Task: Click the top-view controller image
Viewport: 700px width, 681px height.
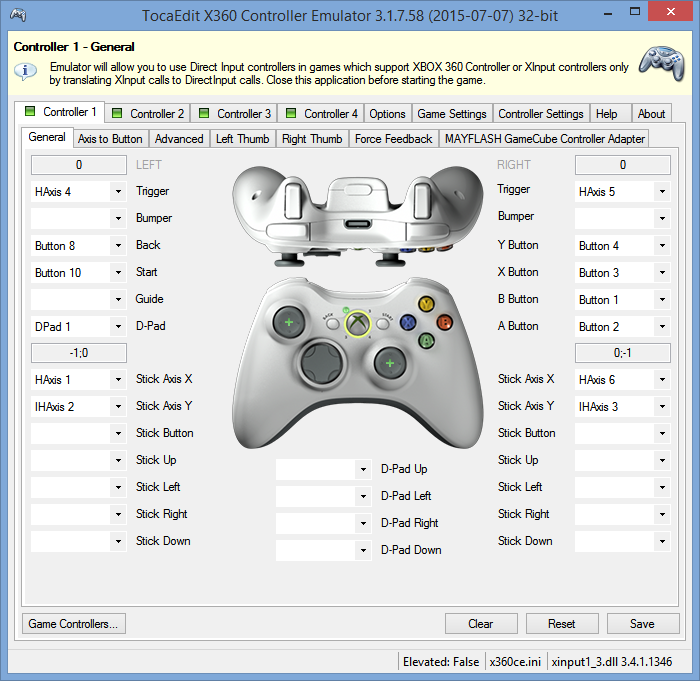Action: click(x=358, y=215)
